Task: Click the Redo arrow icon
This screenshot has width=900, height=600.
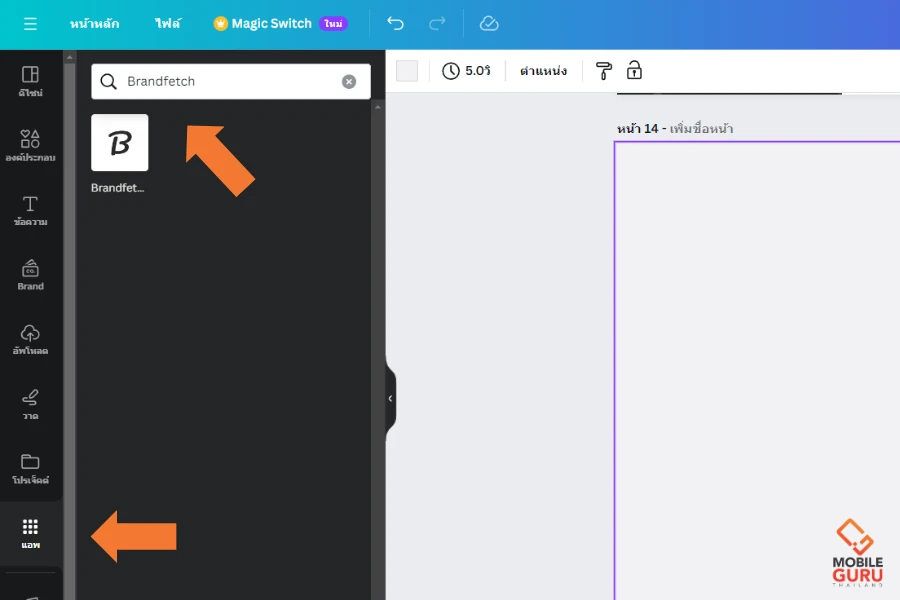Action: (x=437, y=24)
